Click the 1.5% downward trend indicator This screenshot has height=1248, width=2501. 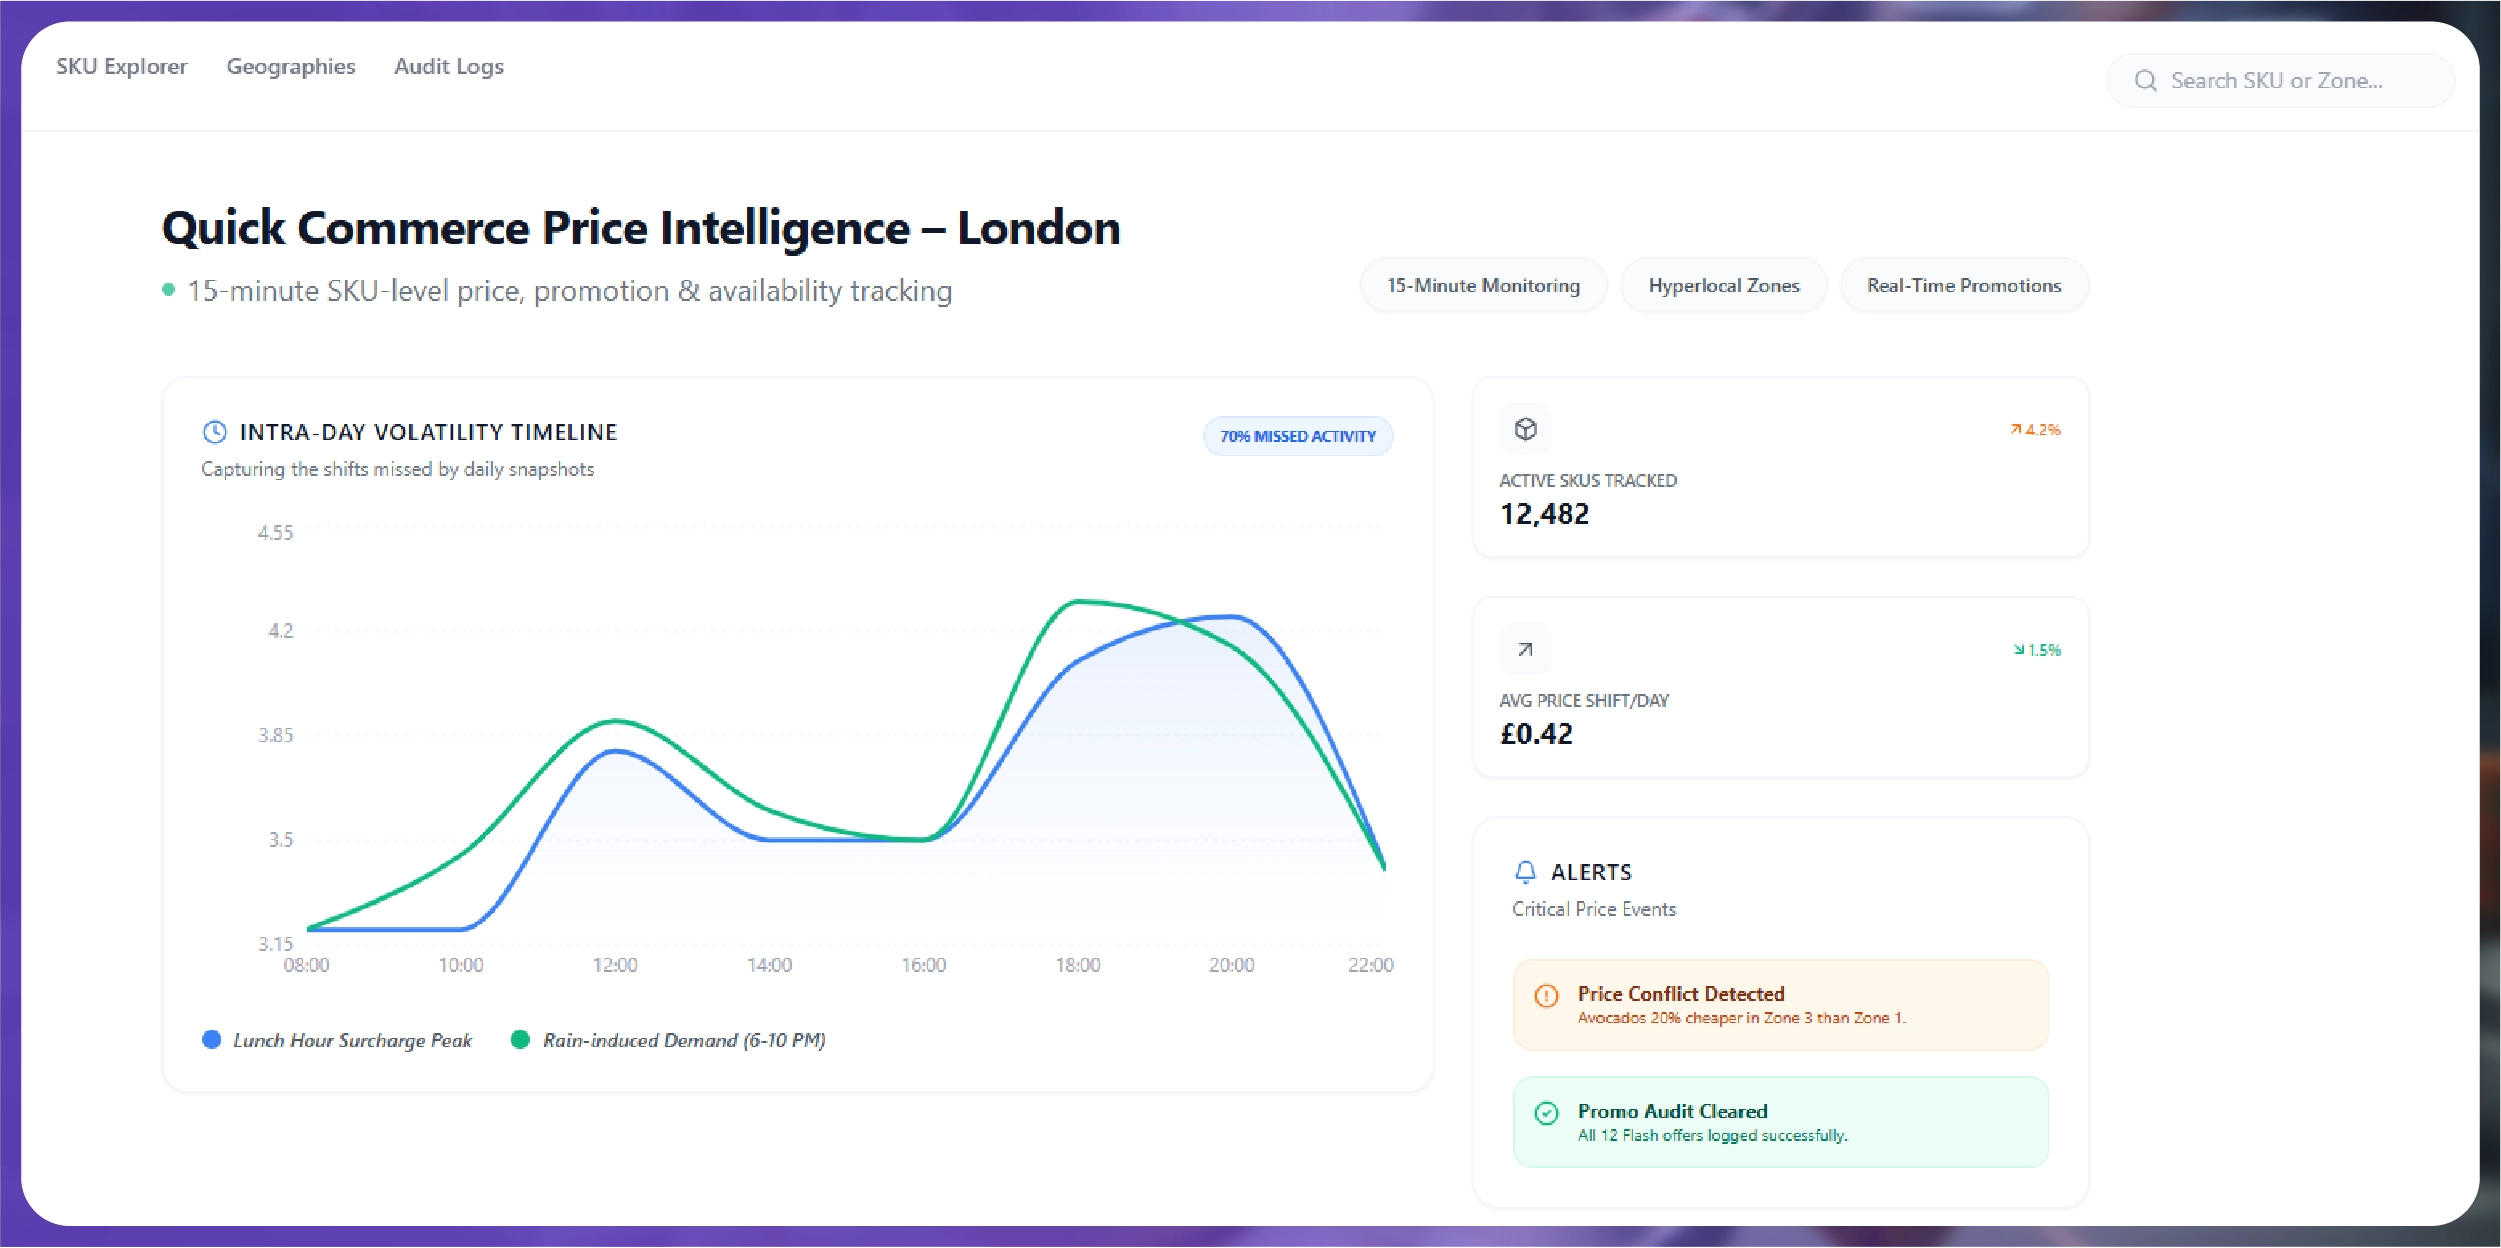(x=2037, y=650)
